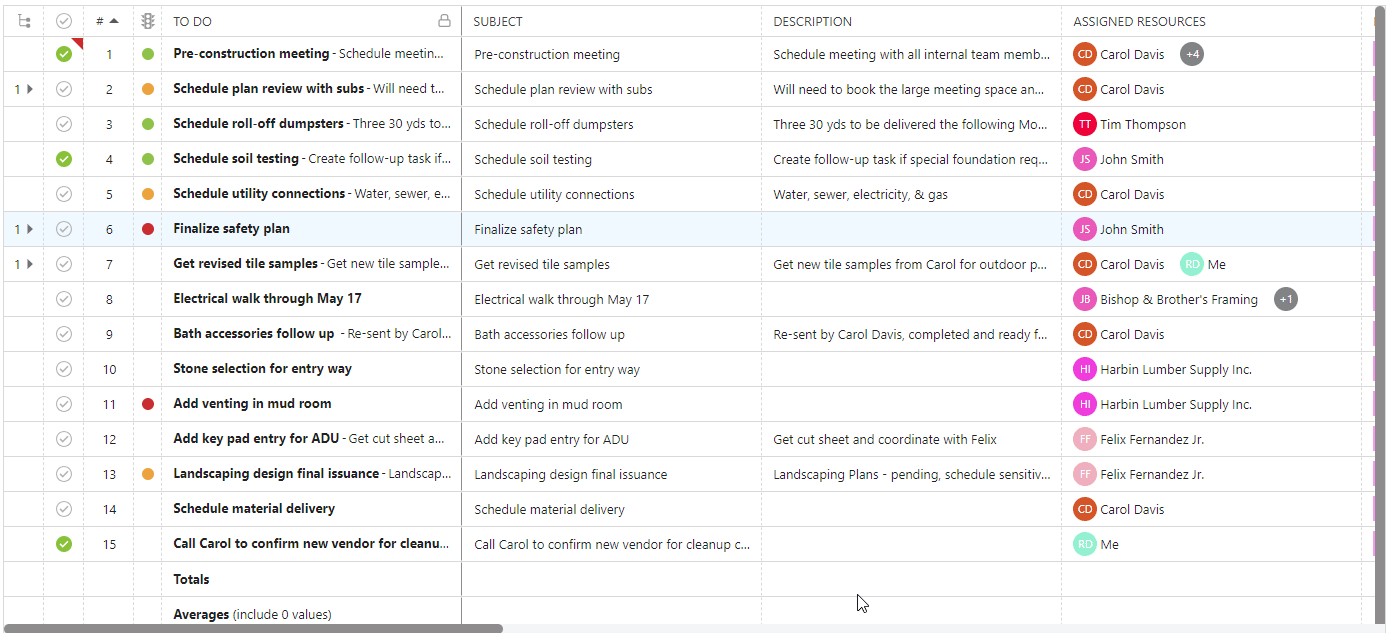Open the +1 badge beside Bishop & Brother's Framing
Screen dimensions: 1391x633
click(1286, 299)
